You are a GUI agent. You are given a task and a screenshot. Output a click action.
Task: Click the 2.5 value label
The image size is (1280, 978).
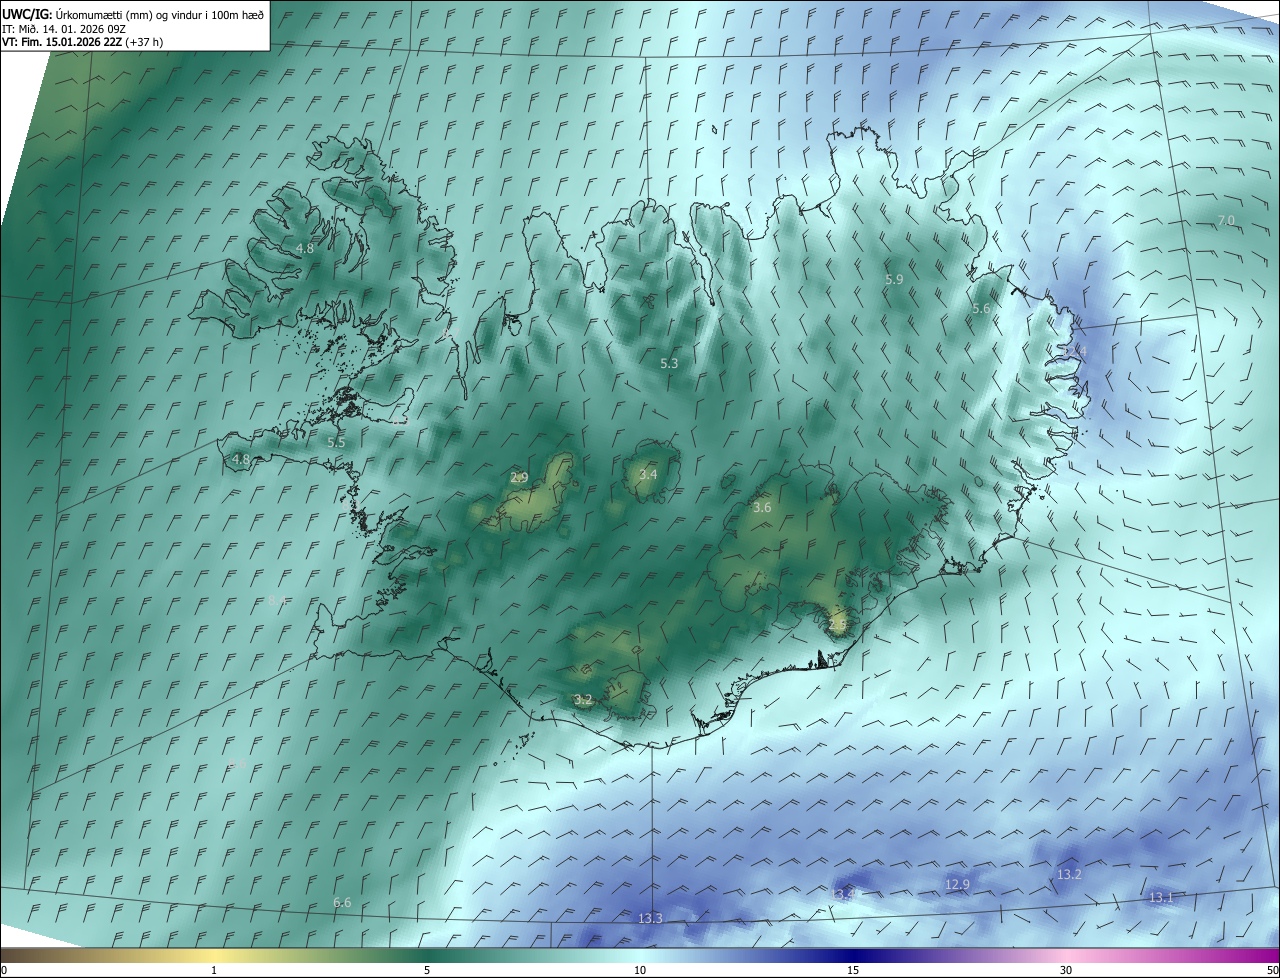click(838, 624)
